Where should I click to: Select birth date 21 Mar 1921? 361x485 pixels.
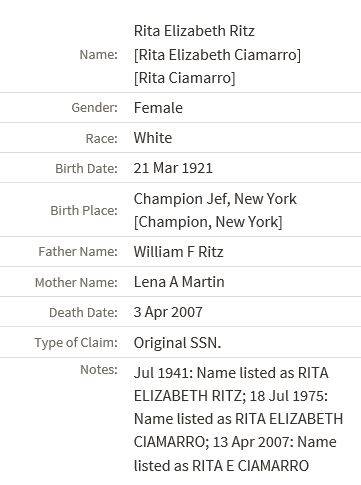click(x=173, y=168)
